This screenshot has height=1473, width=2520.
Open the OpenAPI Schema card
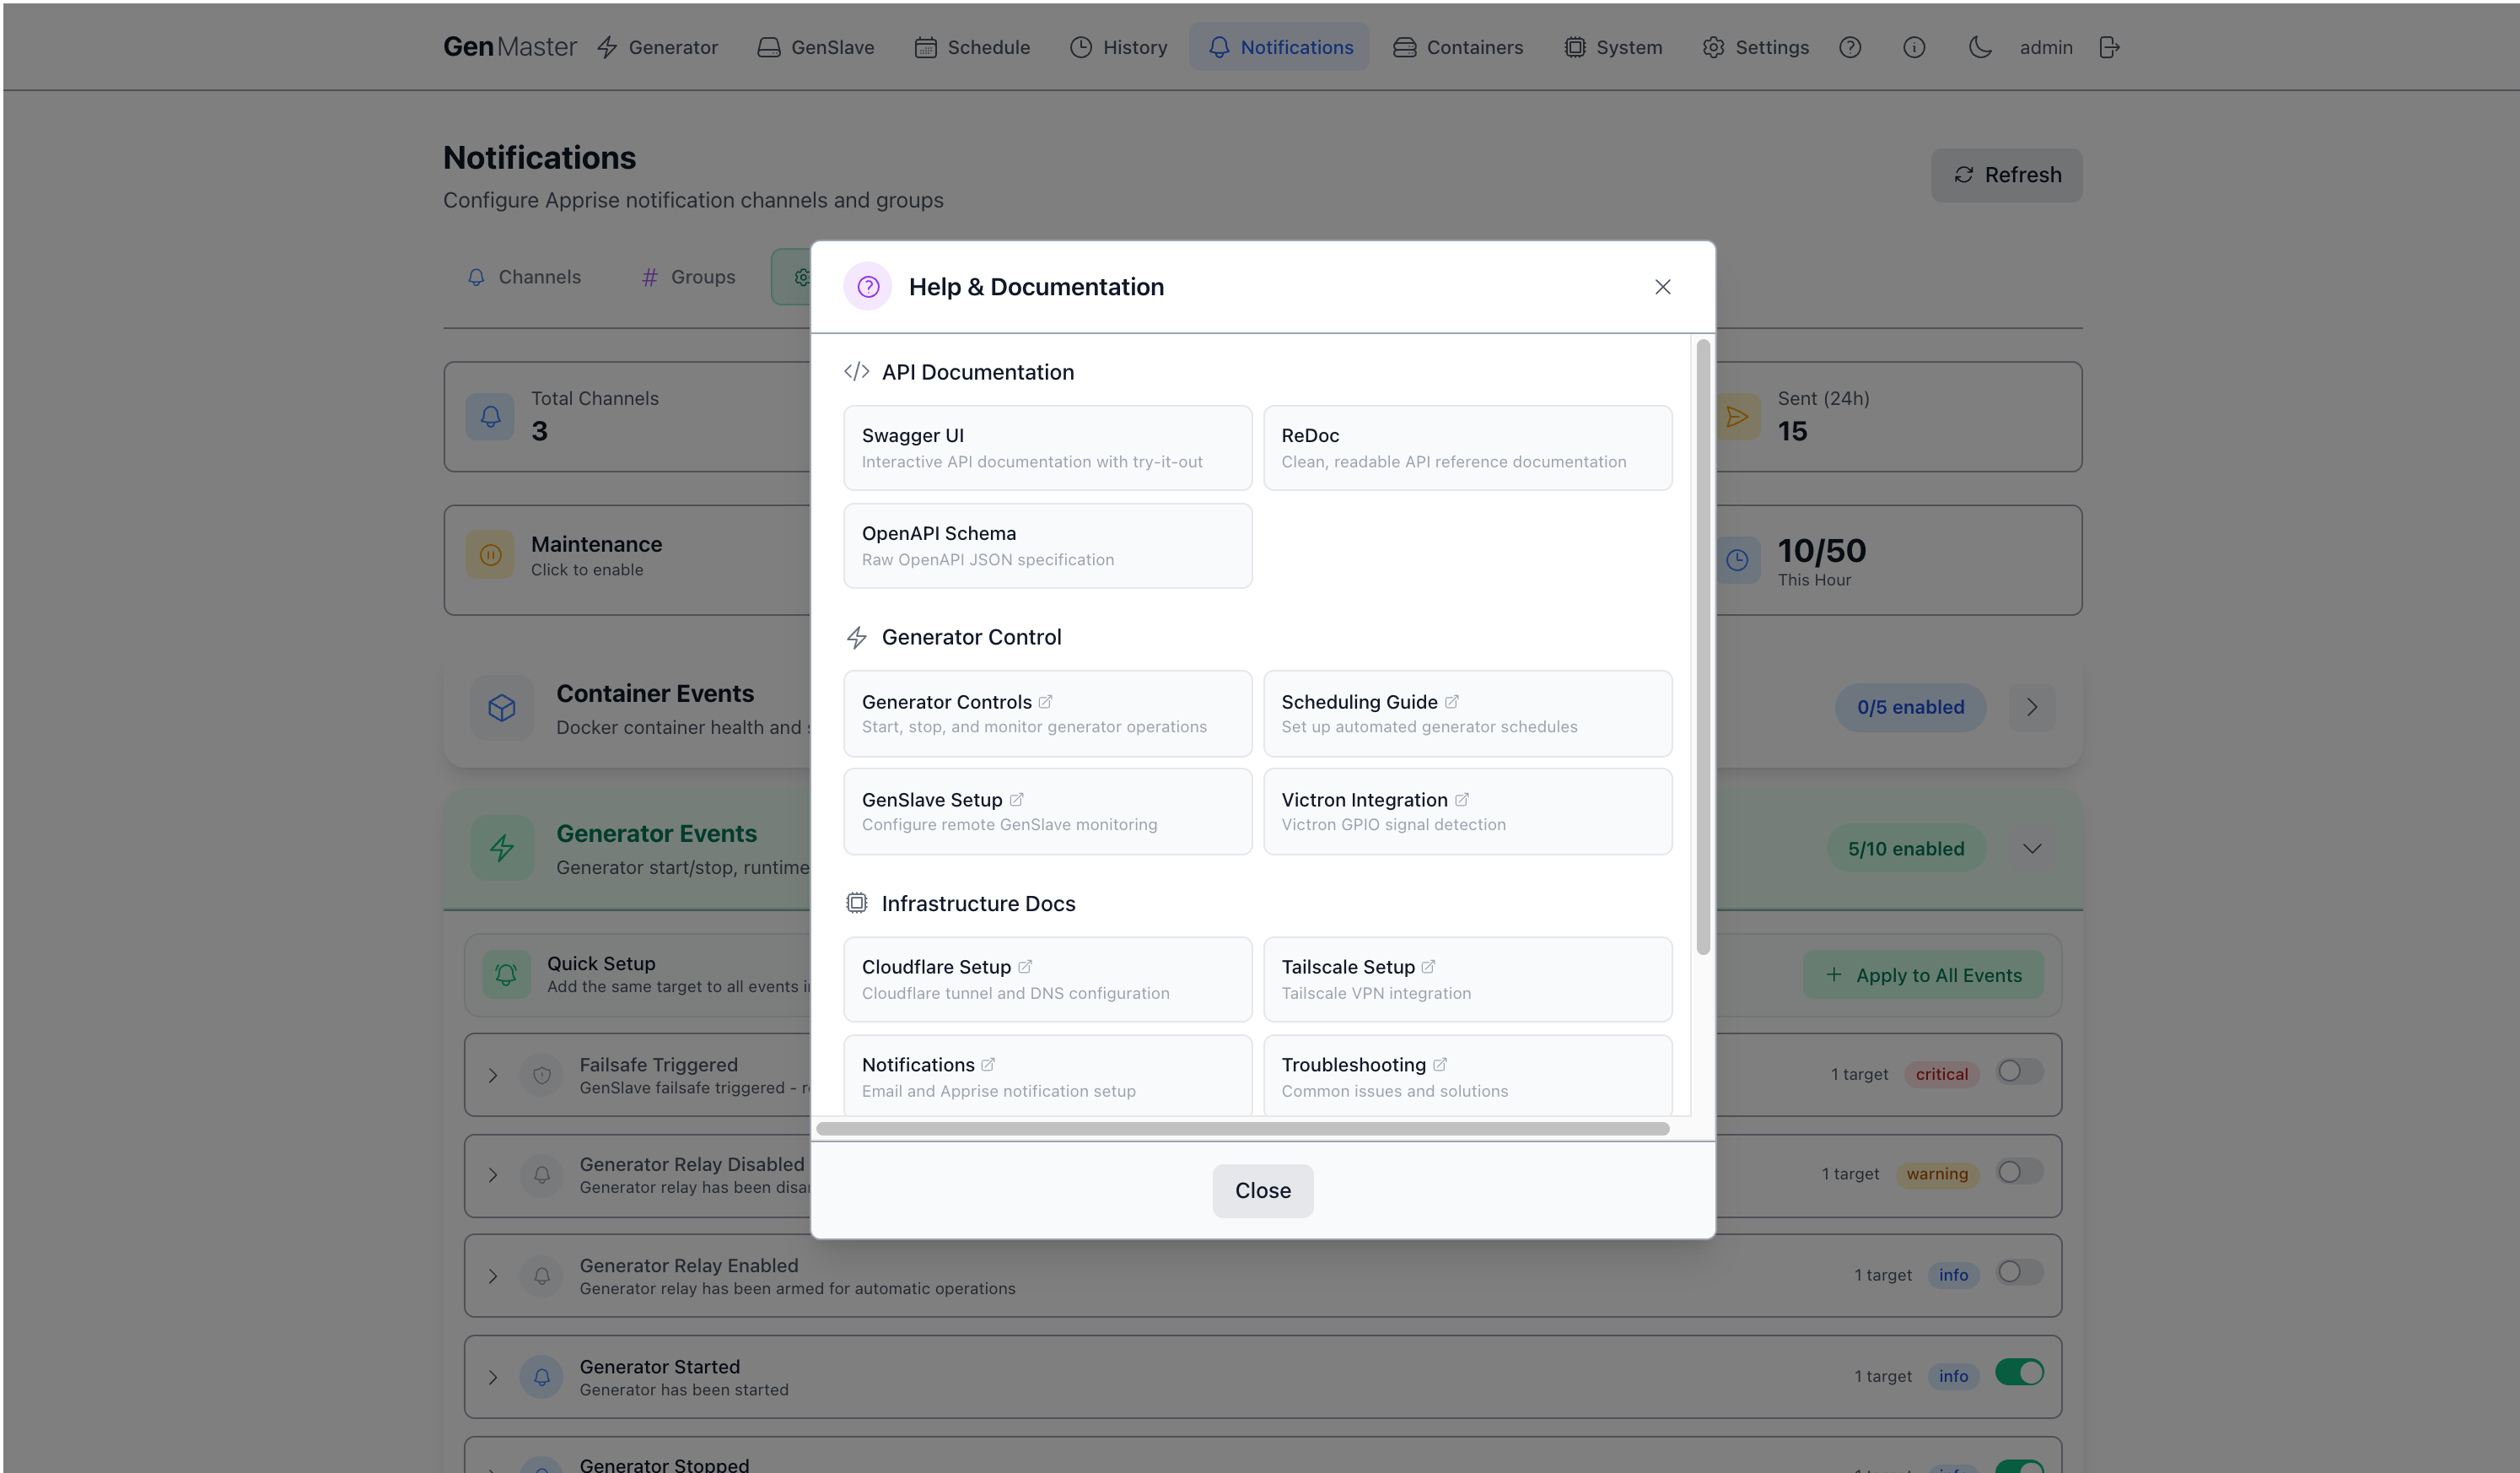click(x=1048, y=546)
